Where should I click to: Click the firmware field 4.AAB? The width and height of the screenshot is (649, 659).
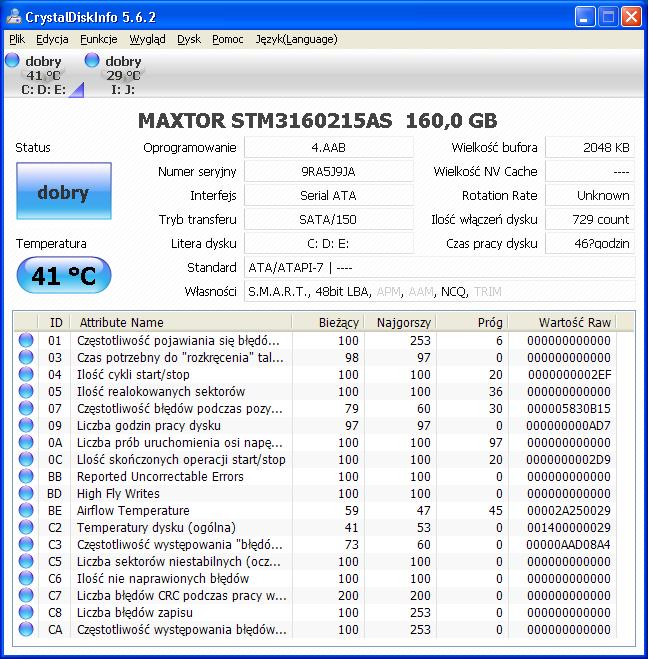(329, 148)
